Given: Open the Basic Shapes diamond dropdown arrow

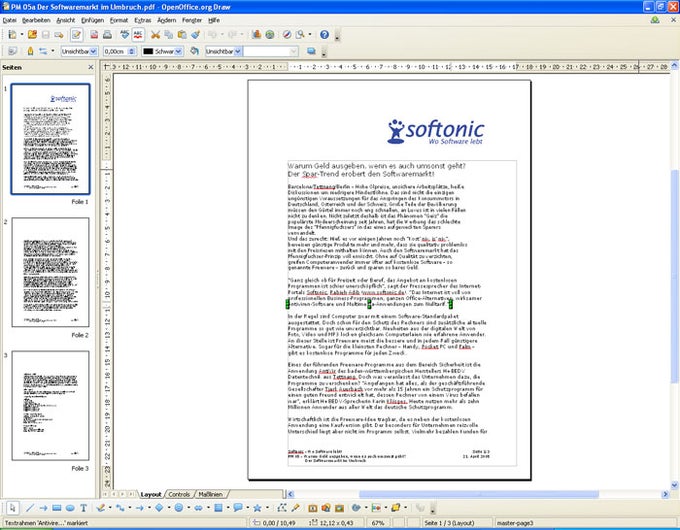Looking at the screenshot, I should (169, 507).
